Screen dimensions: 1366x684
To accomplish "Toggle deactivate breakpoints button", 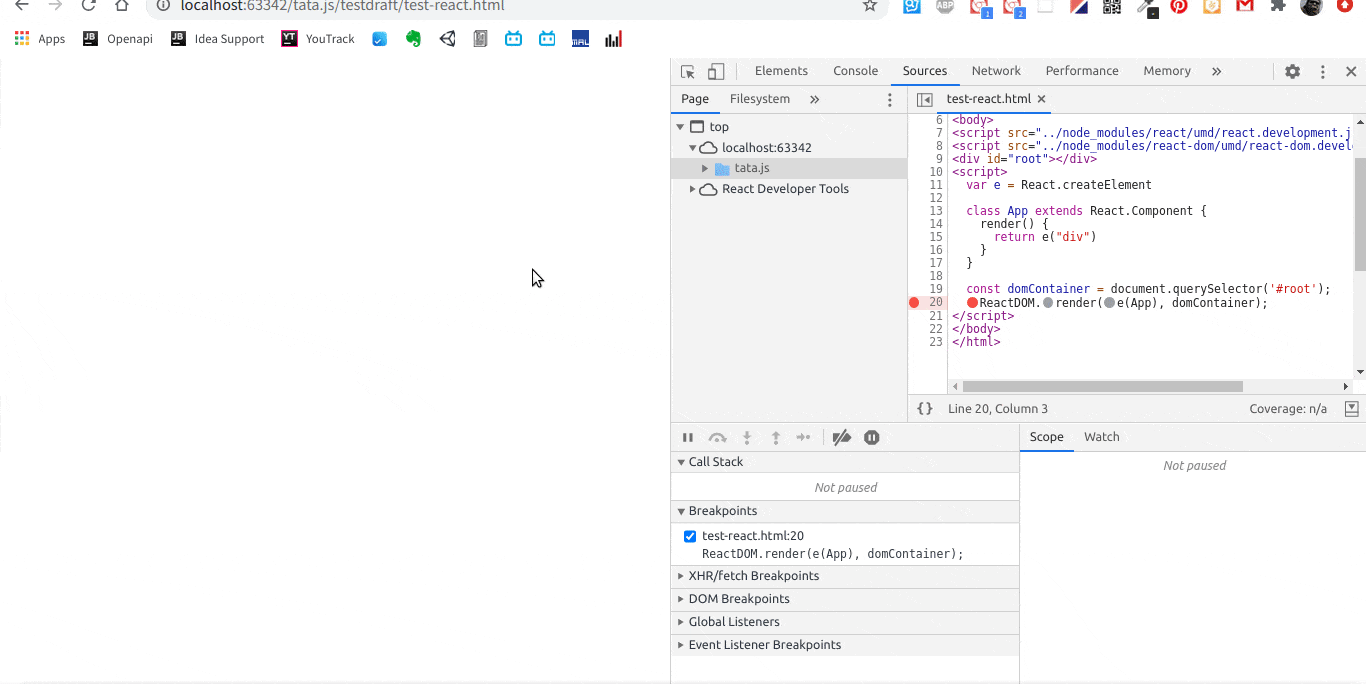I will tap(842, 438).
